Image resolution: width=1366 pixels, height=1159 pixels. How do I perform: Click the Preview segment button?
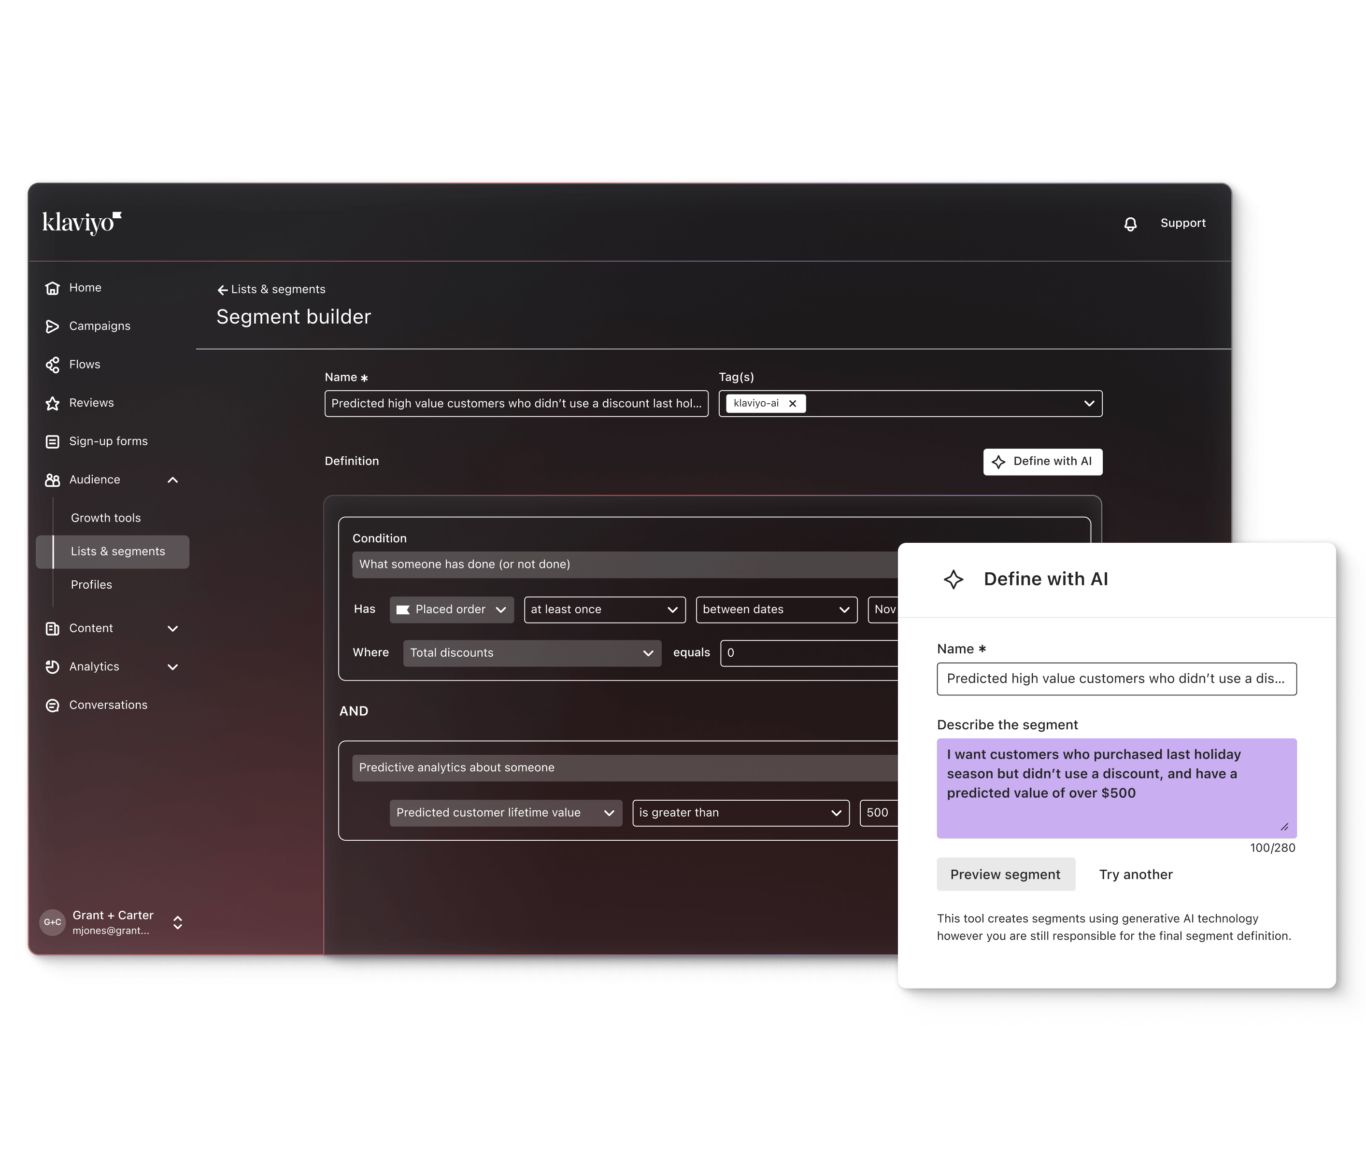pyautogui.click(x=1005, y=873)
